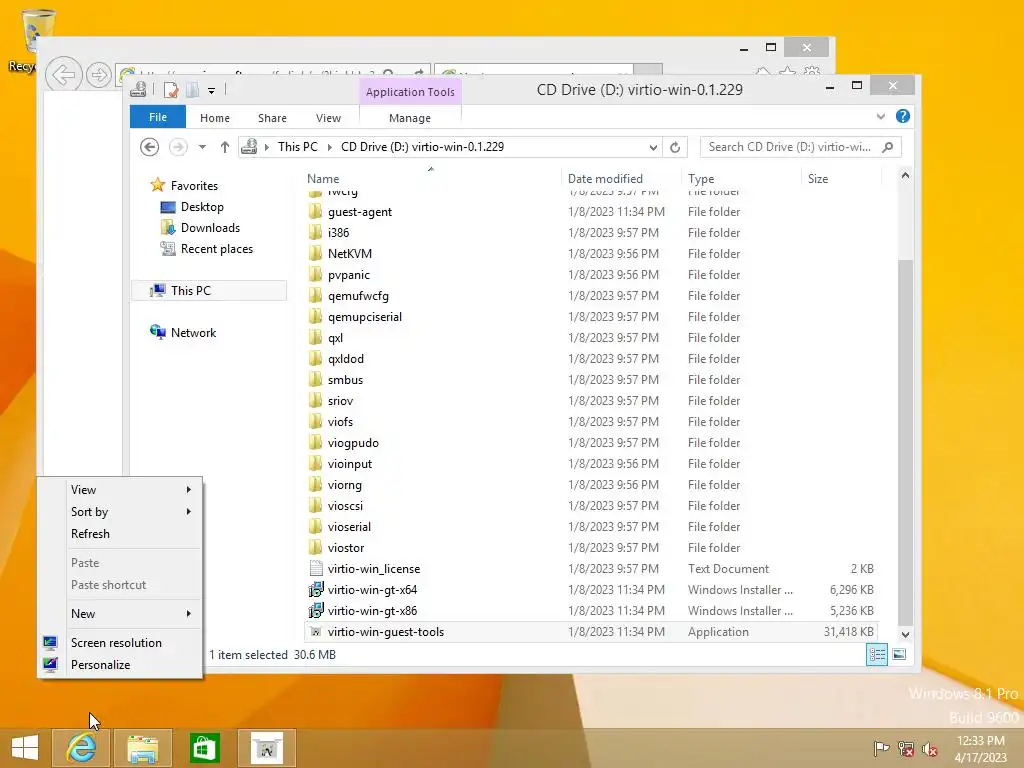Viewport: 1024px width, 768px height.
Task: Open File Explorer from the taskbar
Action: [x=142, y=748]
